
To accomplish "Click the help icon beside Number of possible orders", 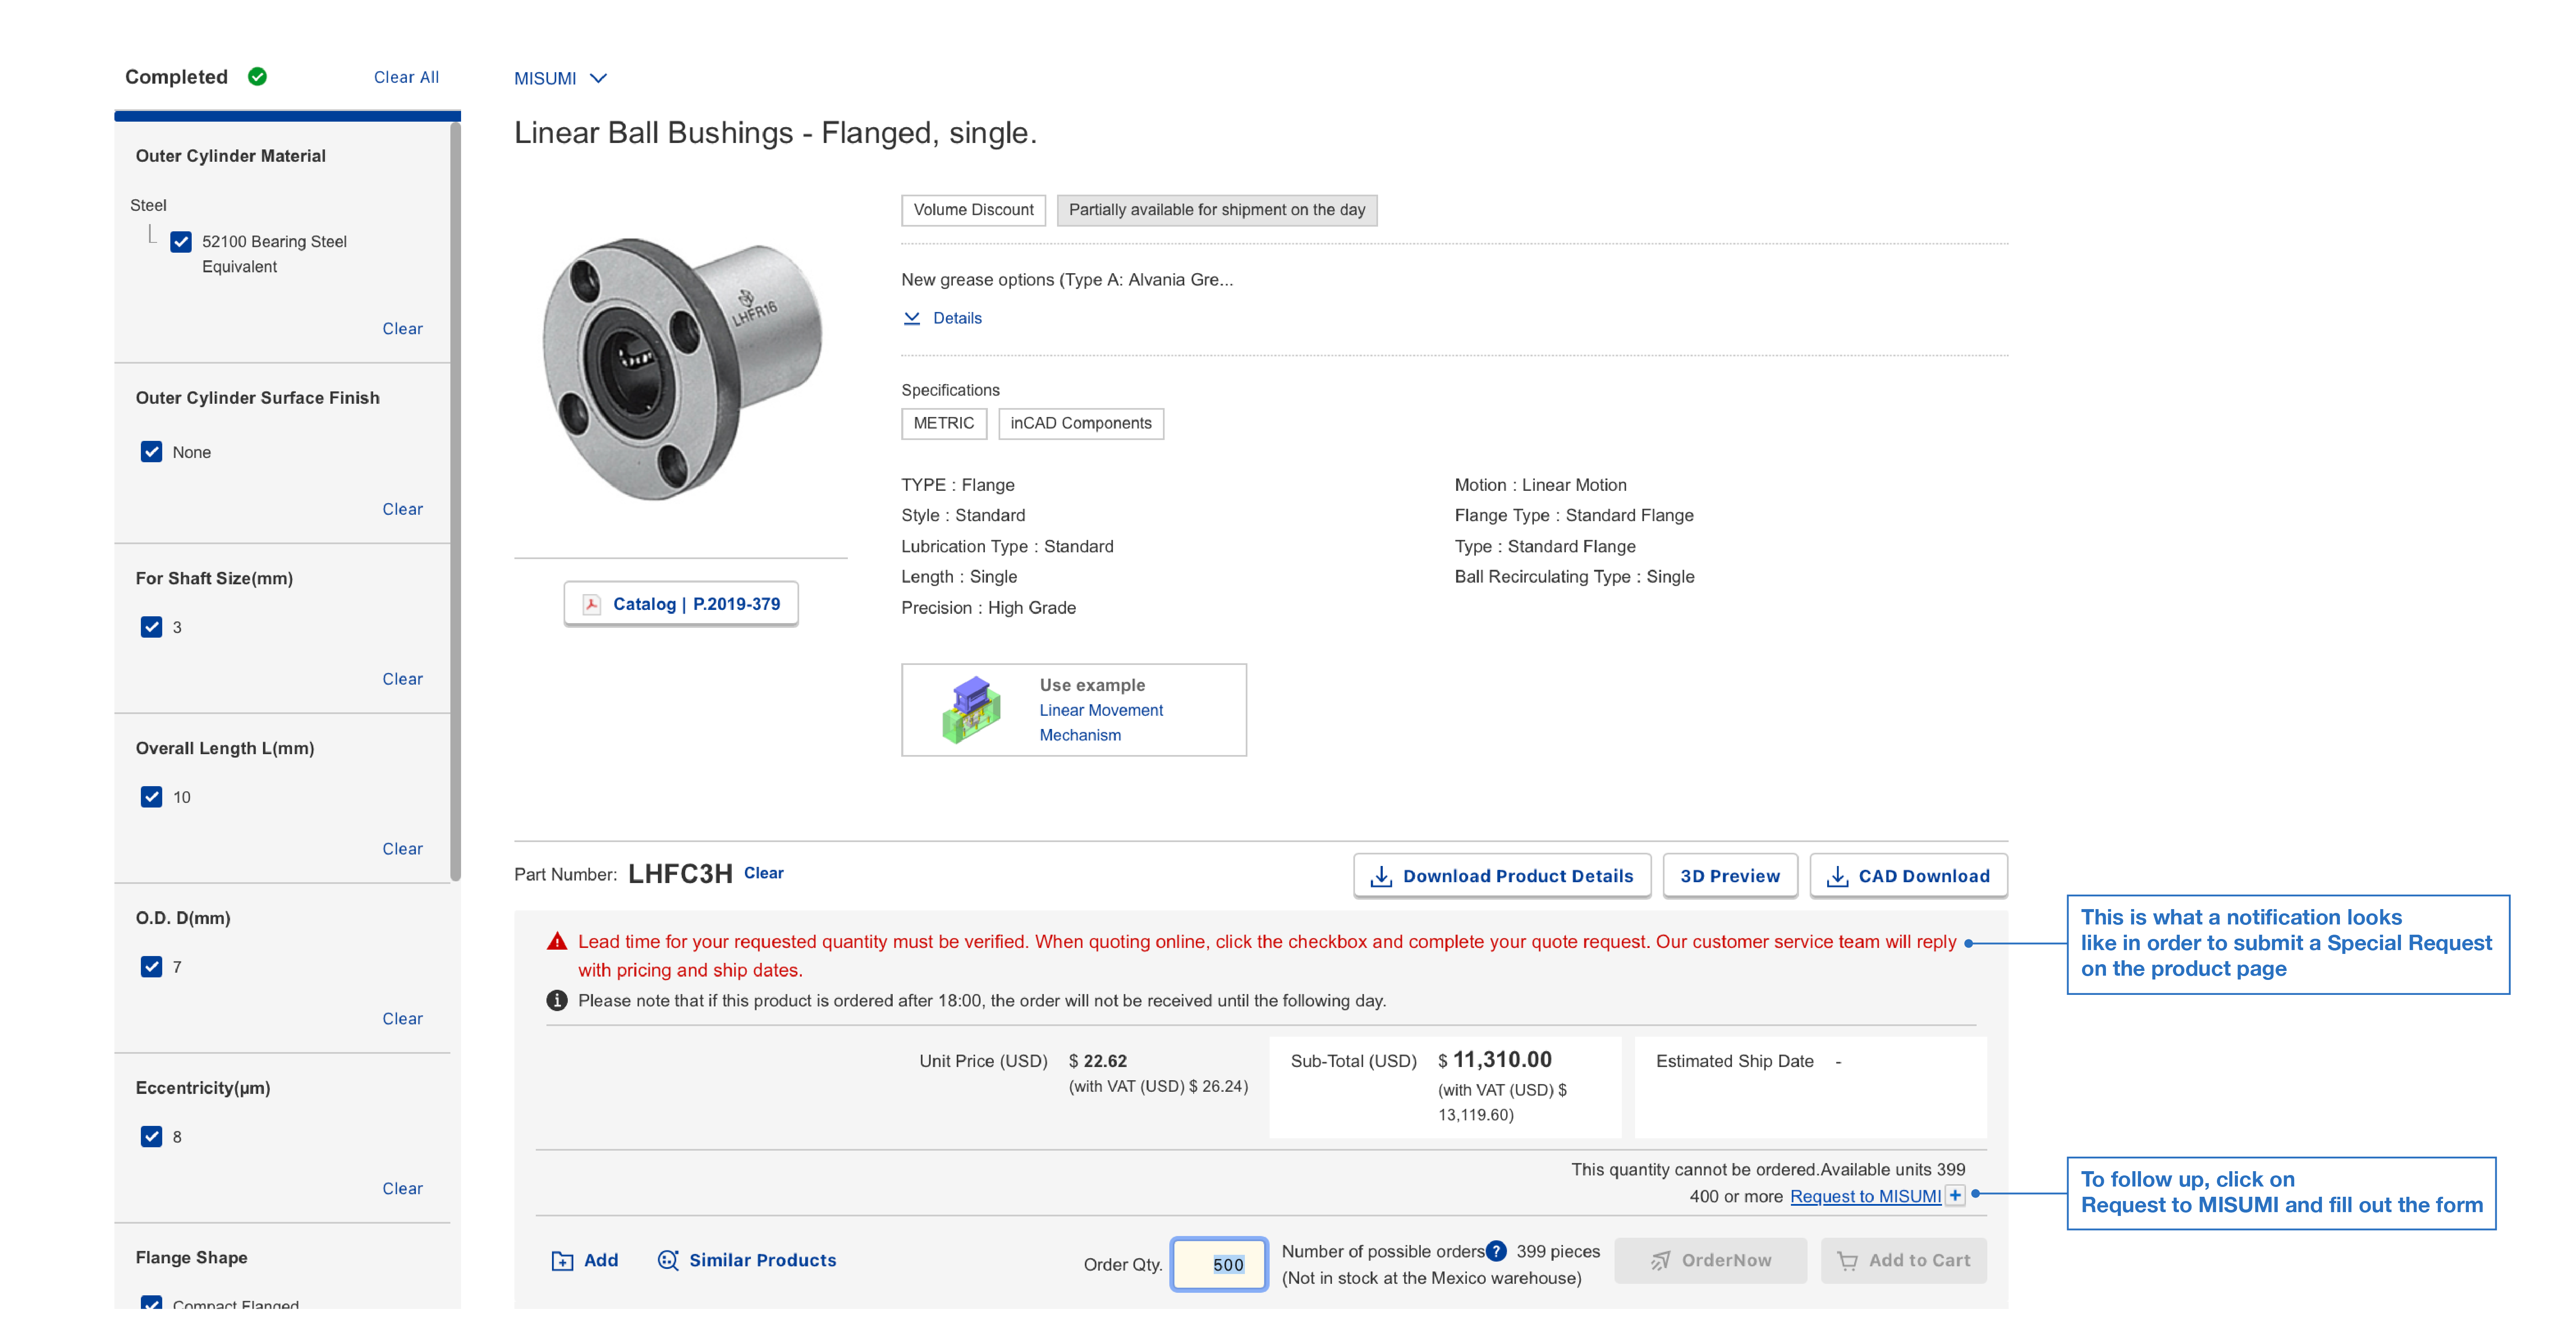I will [1496, 1251].
